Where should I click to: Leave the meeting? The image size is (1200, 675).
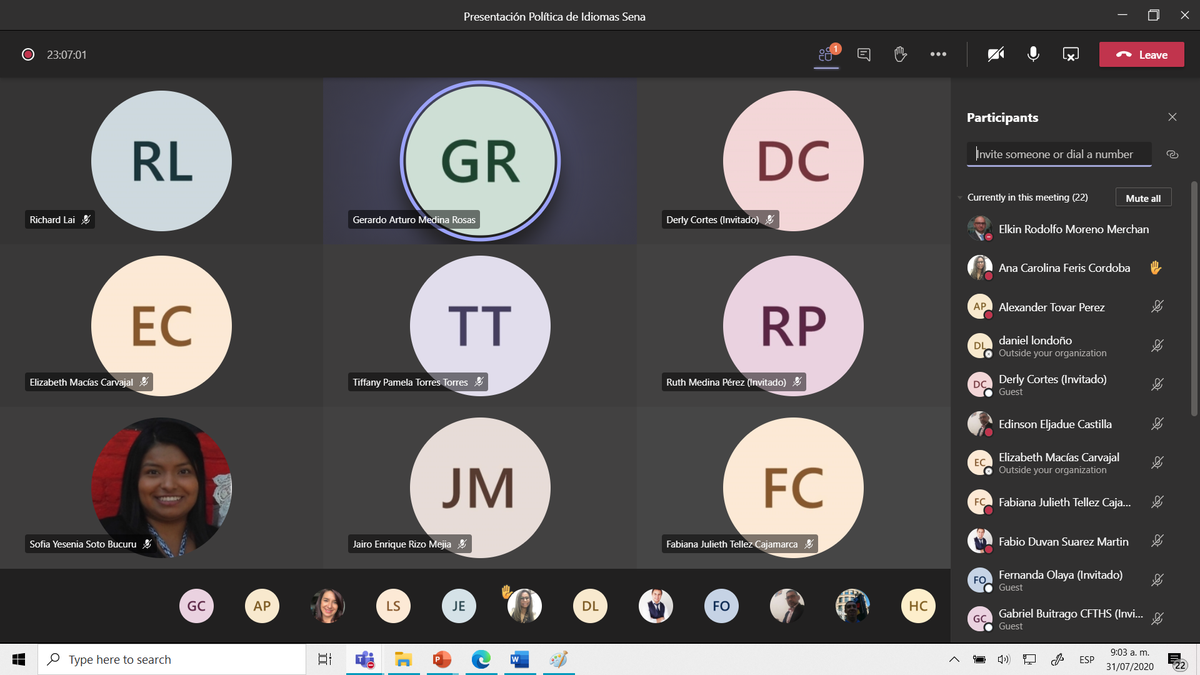click(1141, 55)
